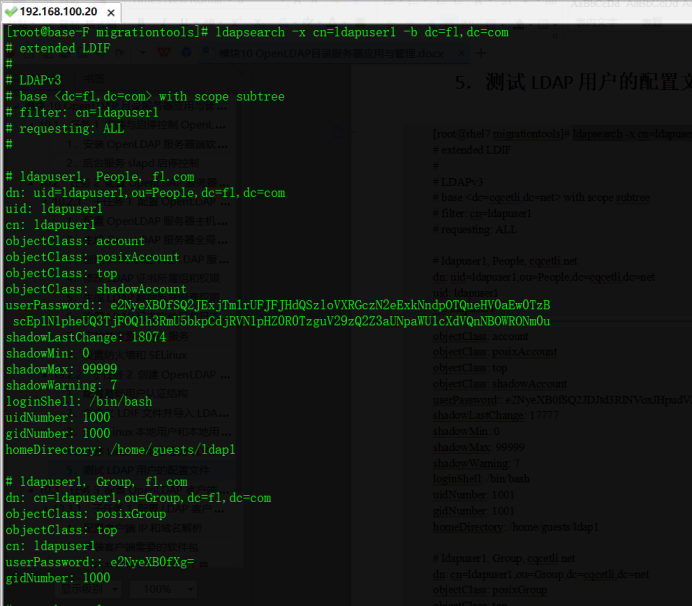Click the '# extended LDIF' line
The image size is (692, 606).
pyautogui.click(x=58, y=48)
